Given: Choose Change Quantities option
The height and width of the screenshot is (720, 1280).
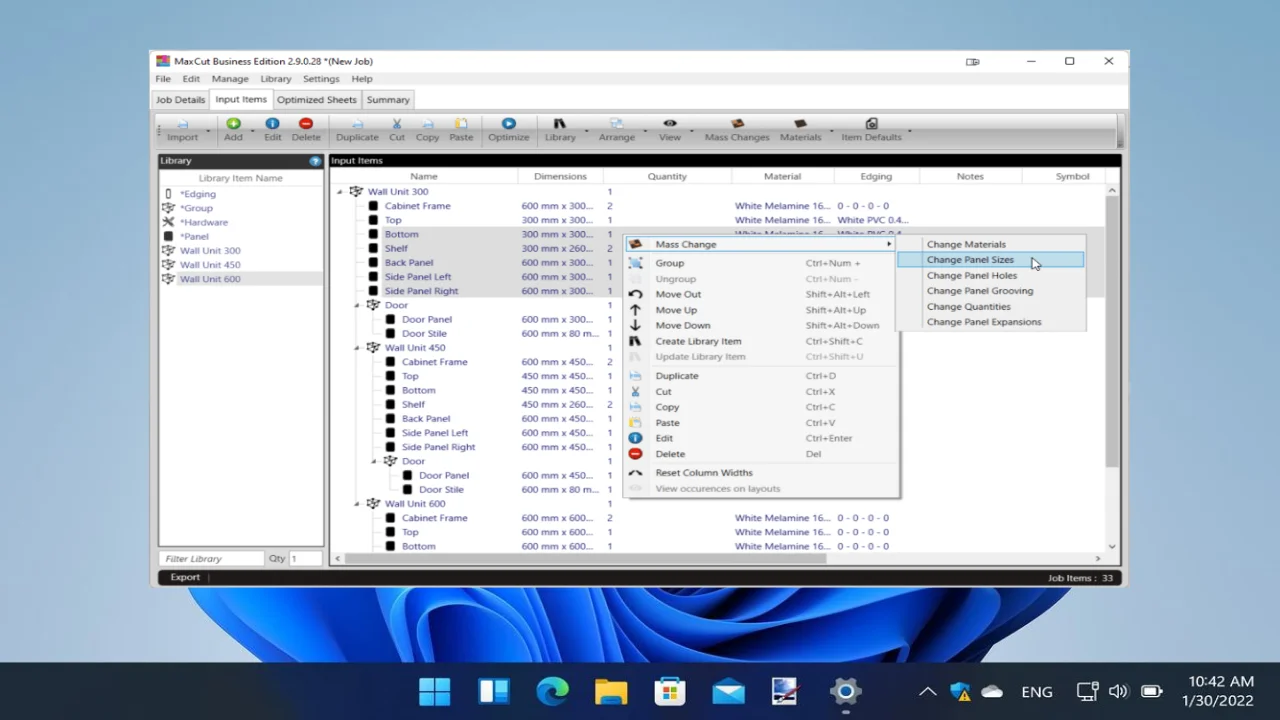Looking at the screenshot, I should 990,307.
